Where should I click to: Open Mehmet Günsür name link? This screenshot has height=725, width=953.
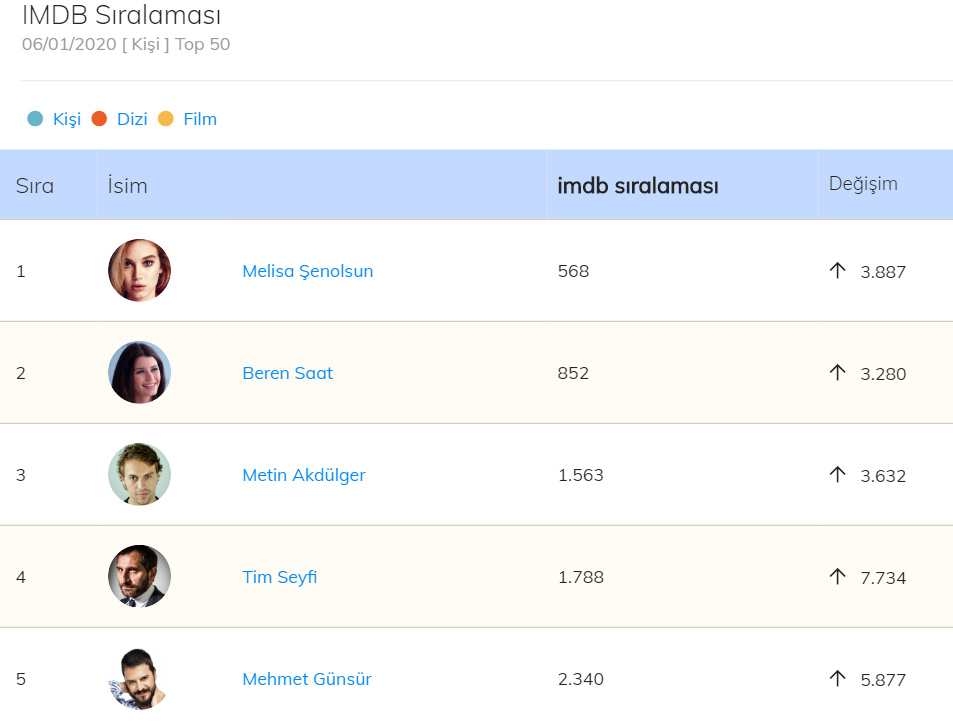(306, 679)
